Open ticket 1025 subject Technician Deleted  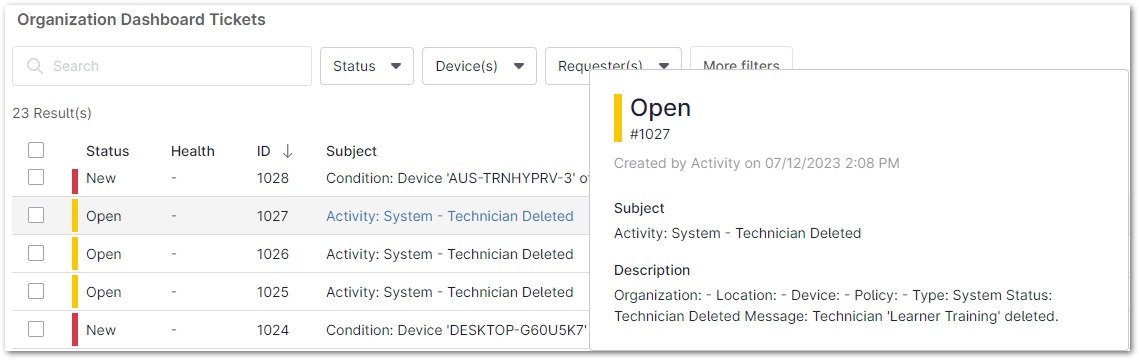[x=450, y=292]
